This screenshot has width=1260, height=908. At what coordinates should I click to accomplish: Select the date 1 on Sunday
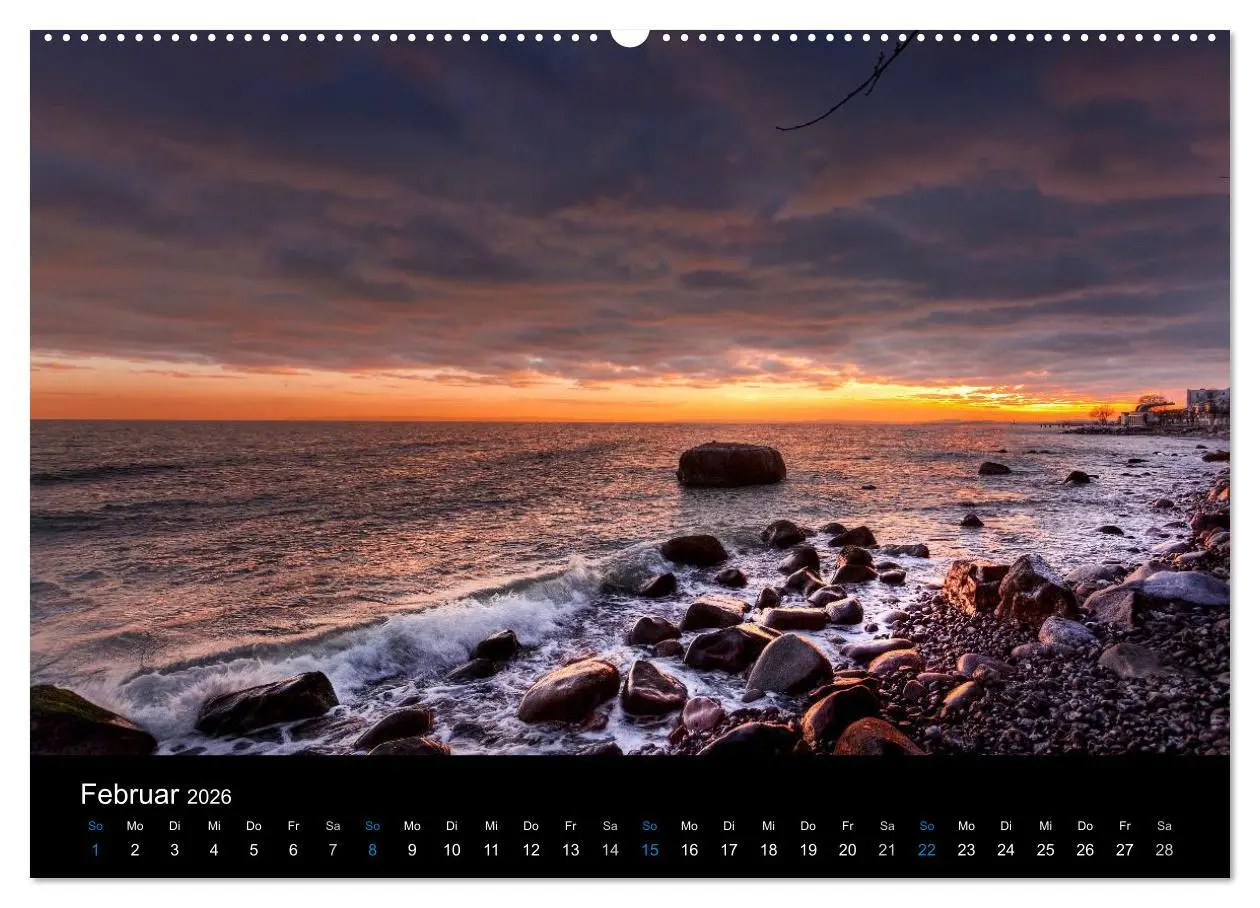coord(97,850)
